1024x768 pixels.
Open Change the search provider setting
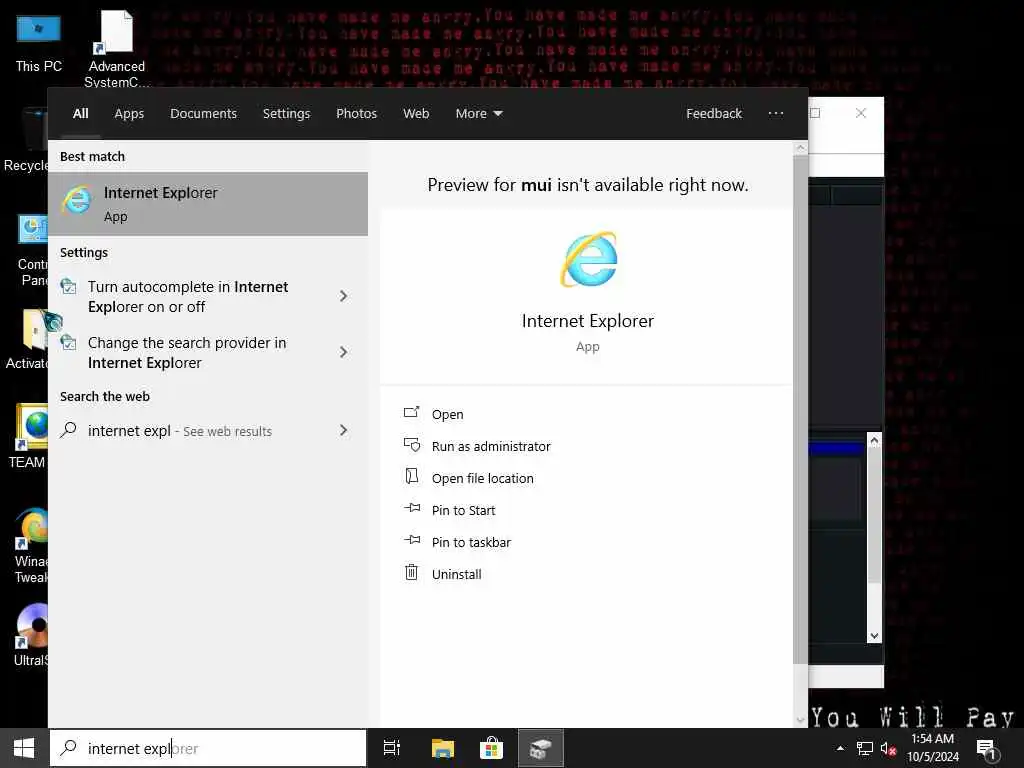188,353
